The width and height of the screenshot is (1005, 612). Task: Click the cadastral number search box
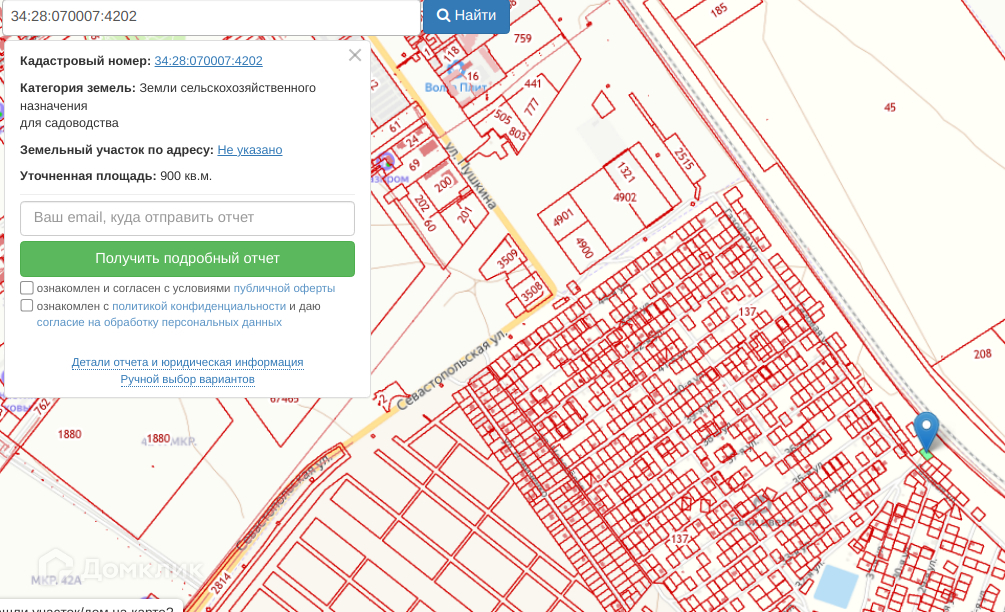[210, 17]
